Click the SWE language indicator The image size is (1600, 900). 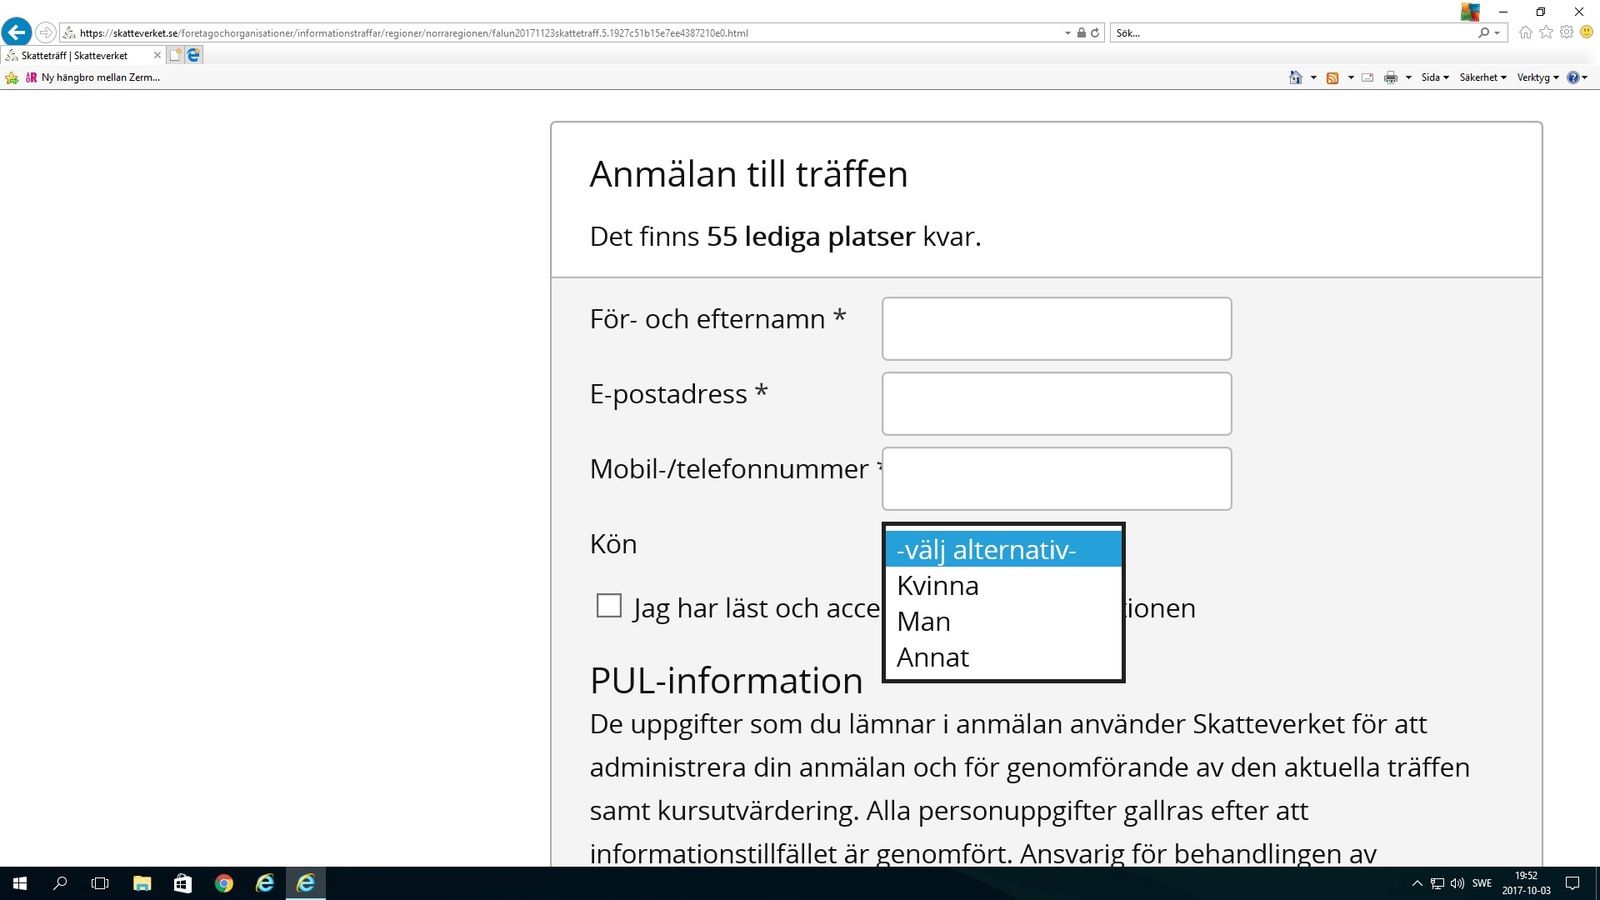[1482, 883]
